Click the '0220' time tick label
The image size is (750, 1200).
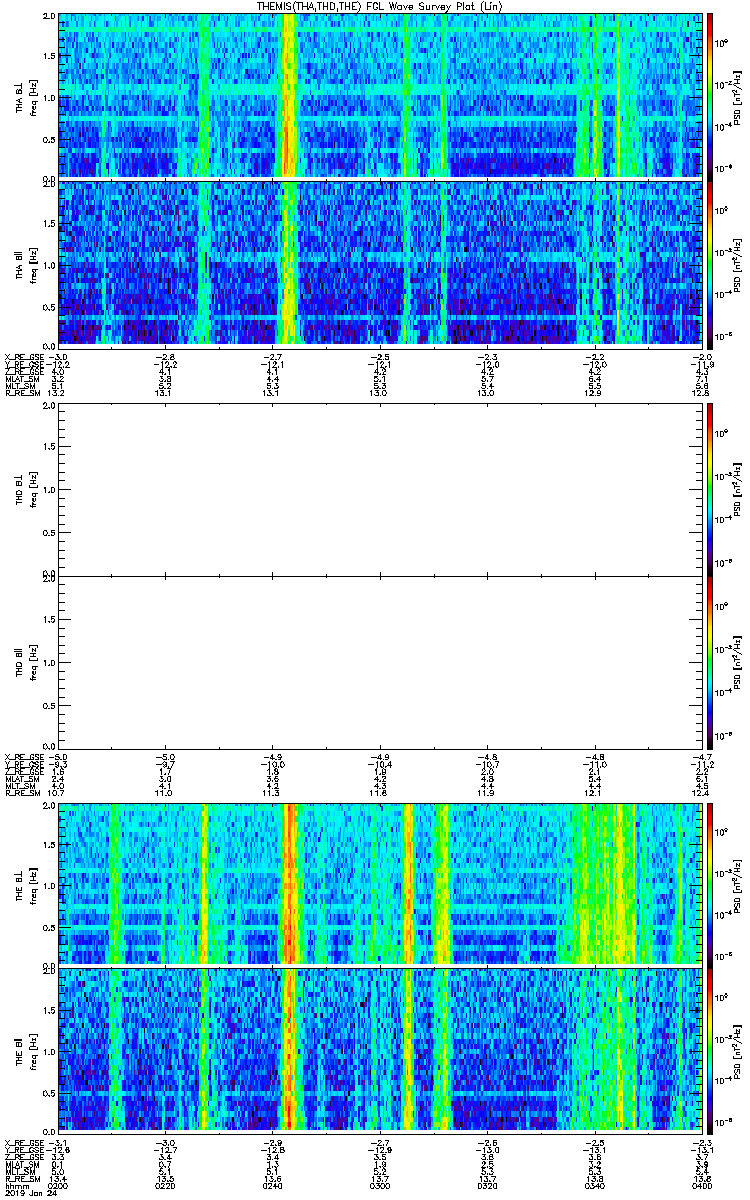(166, 1186)
